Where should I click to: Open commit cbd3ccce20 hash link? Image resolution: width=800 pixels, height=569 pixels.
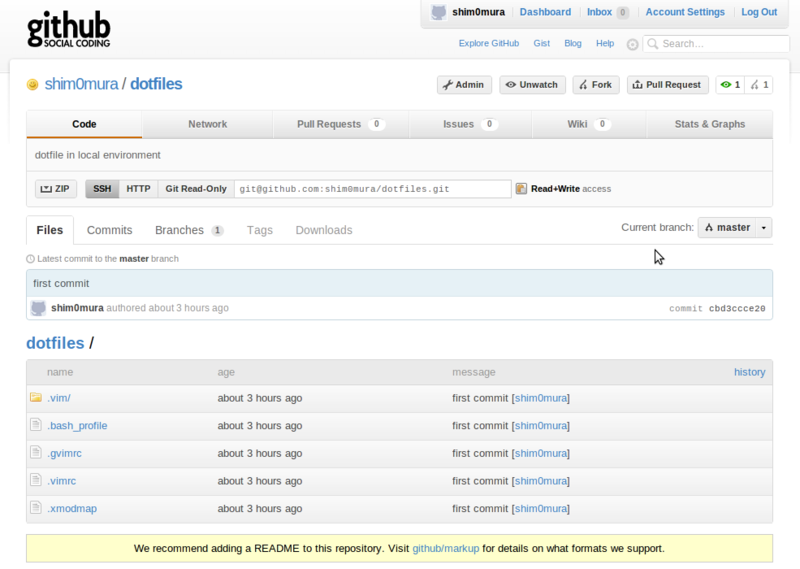coord(737,309)
